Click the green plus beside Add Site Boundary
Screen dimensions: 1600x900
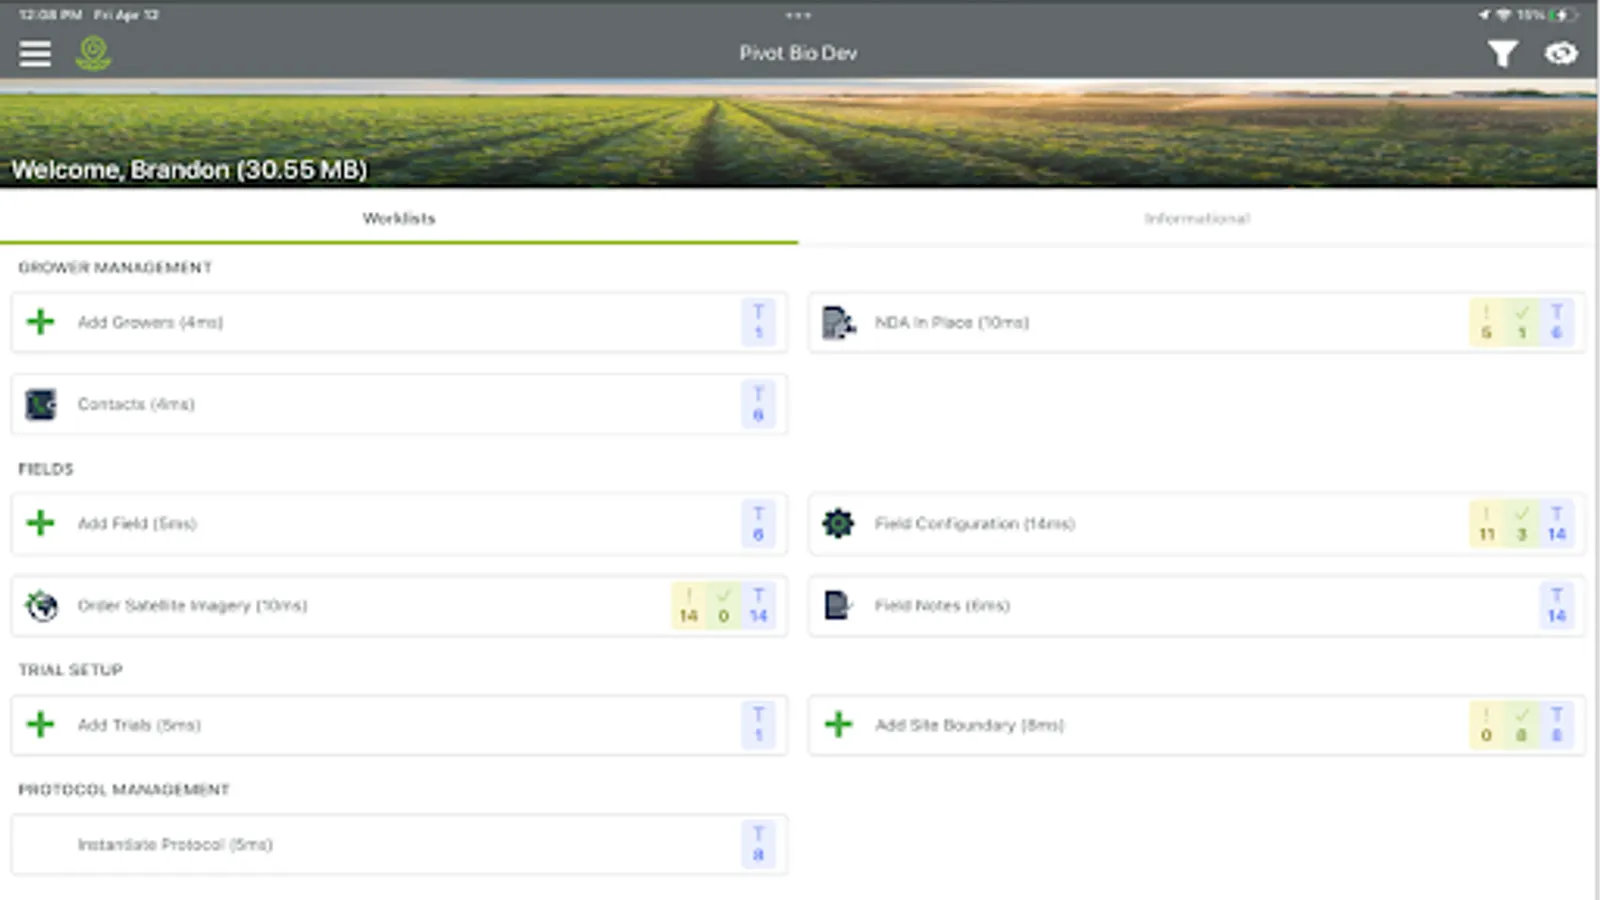click(838, 724)
